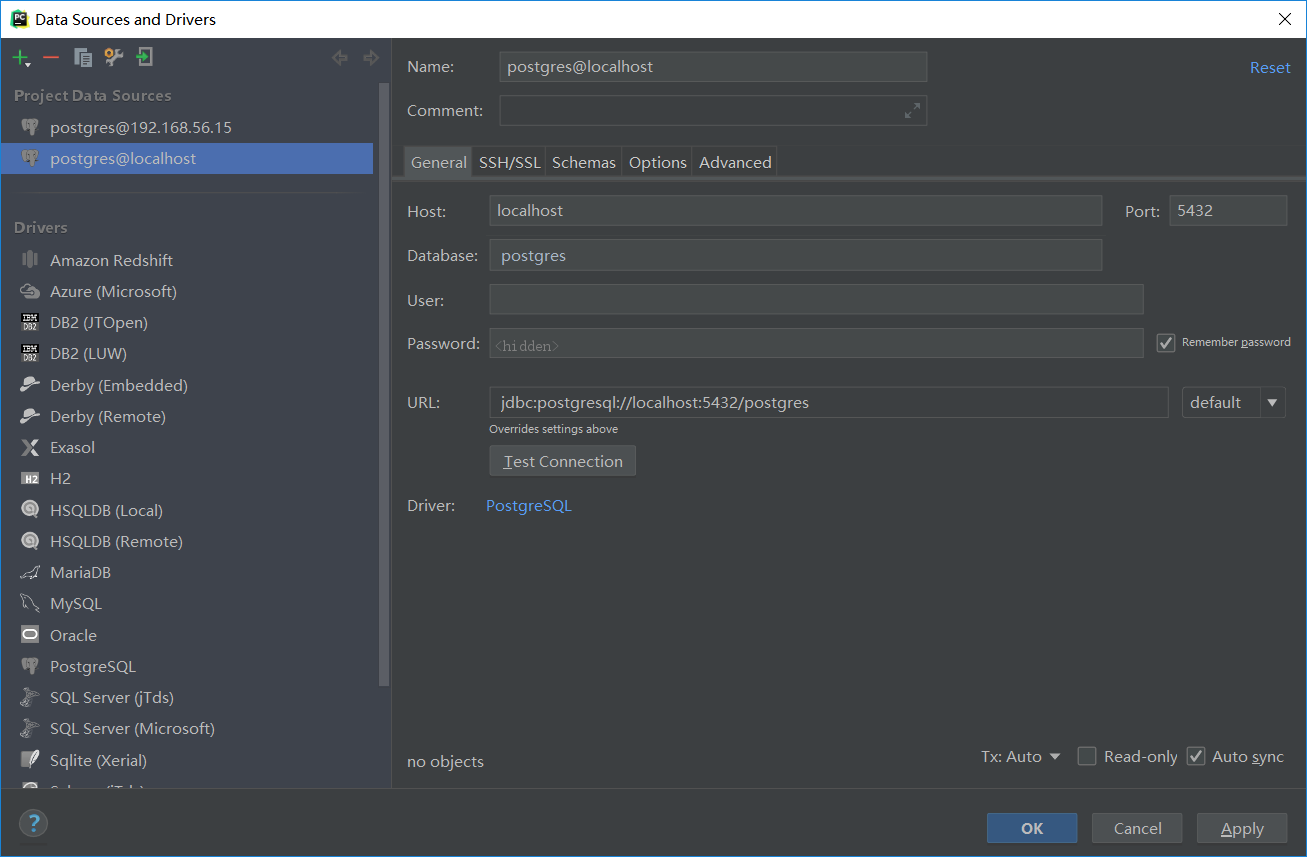Click the Name input field
Image resolution: width=1307 pixels, height=857 pixels.
coord(713,67)
